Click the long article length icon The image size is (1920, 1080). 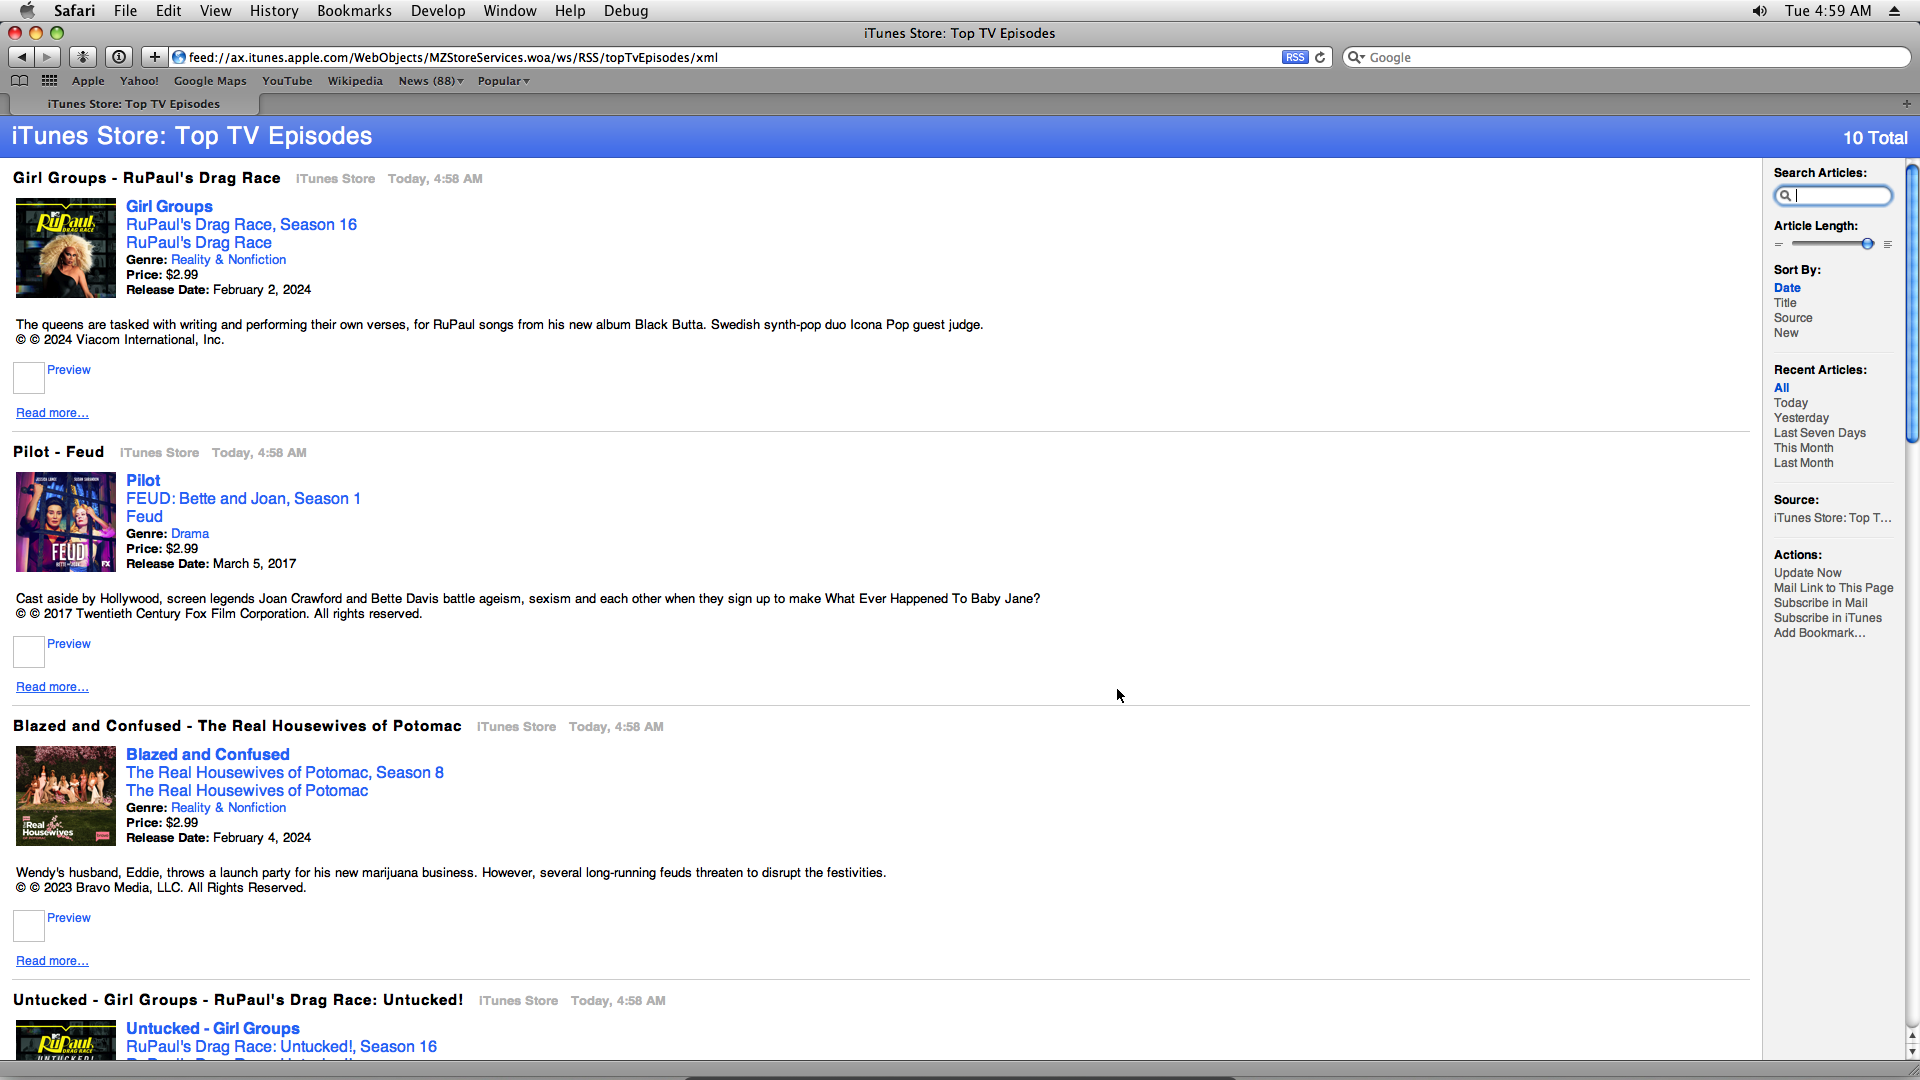pyautogui.click(x=1888, y=244)
